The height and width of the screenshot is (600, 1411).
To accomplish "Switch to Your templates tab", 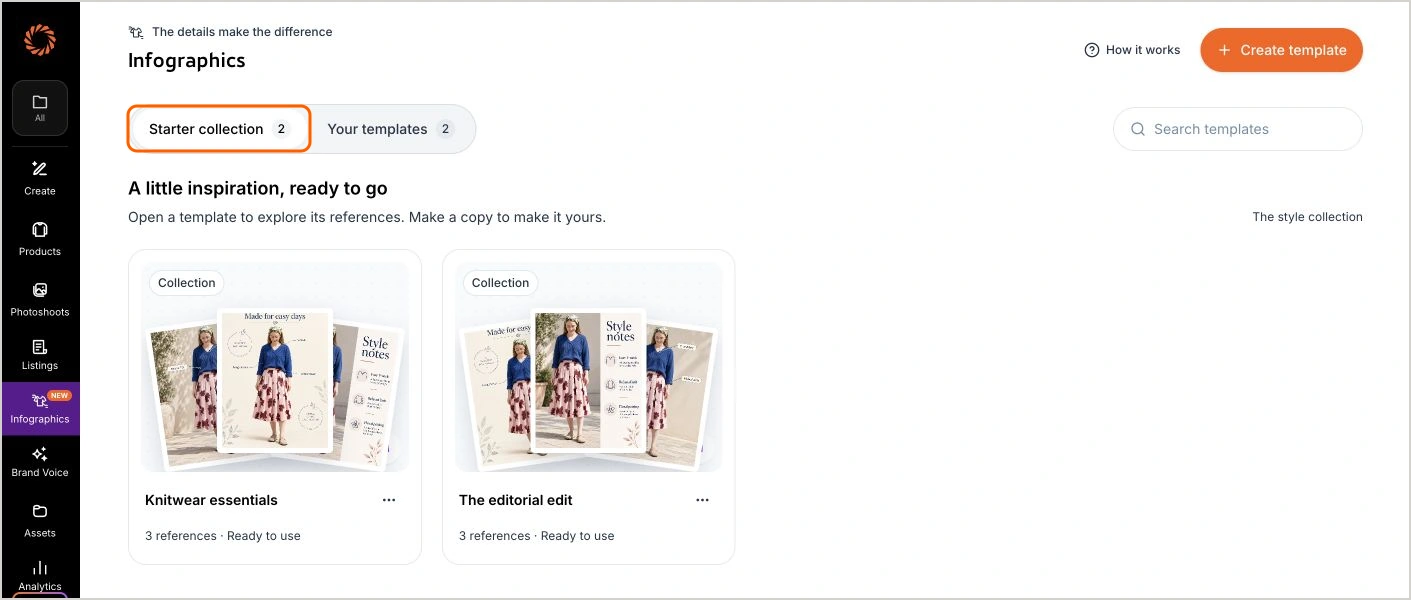I will tap(390, 129).
